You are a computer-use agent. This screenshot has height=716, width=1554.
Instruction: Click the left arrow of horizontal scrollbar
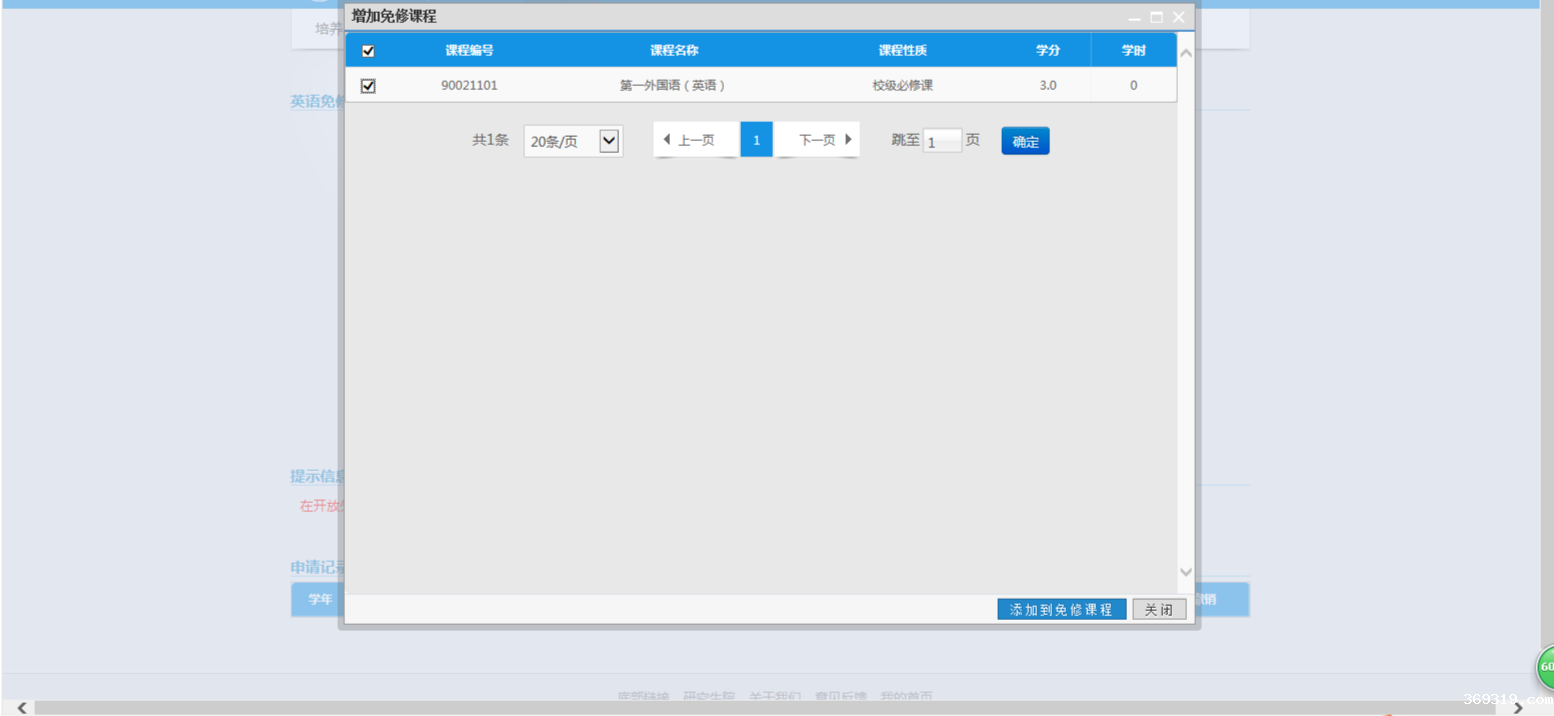tap(22, 708)
